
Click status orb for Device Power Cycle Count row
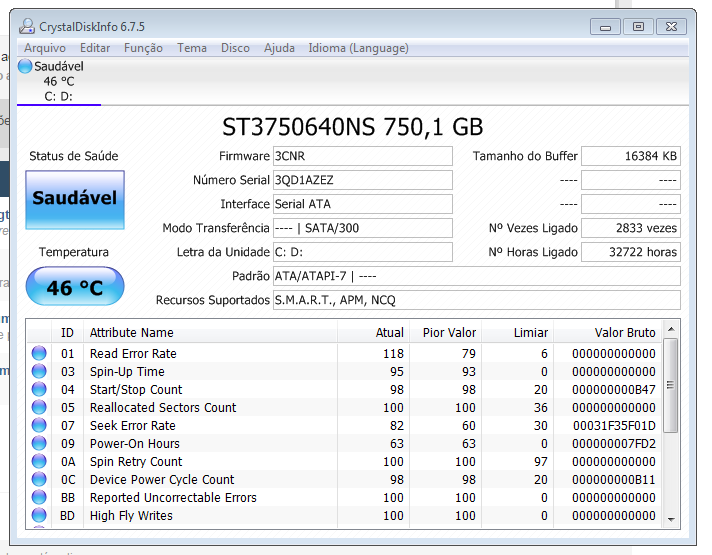(39, 479)
